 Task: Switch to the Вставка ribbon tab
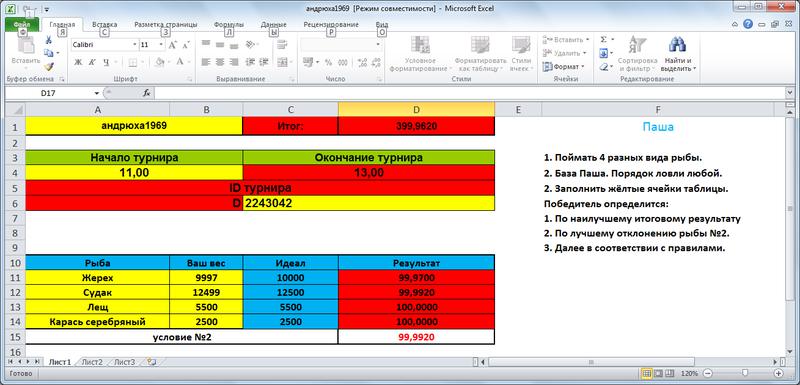(105, 24)
